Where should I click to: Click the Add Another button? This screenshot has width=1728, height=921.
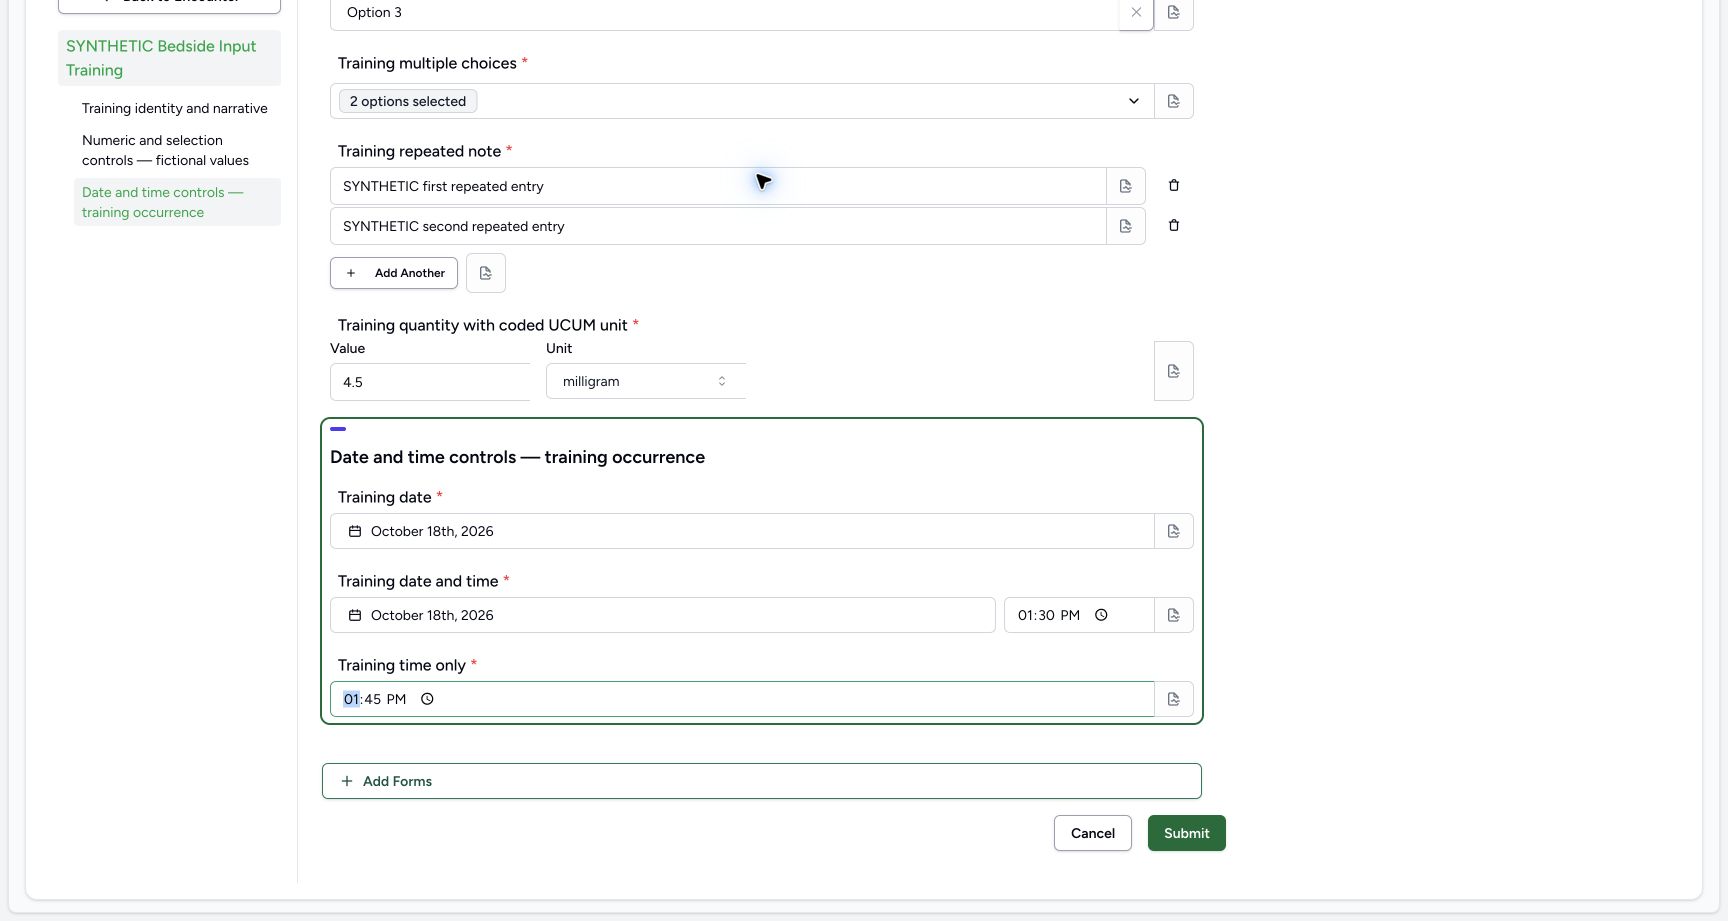coord(394,273)
